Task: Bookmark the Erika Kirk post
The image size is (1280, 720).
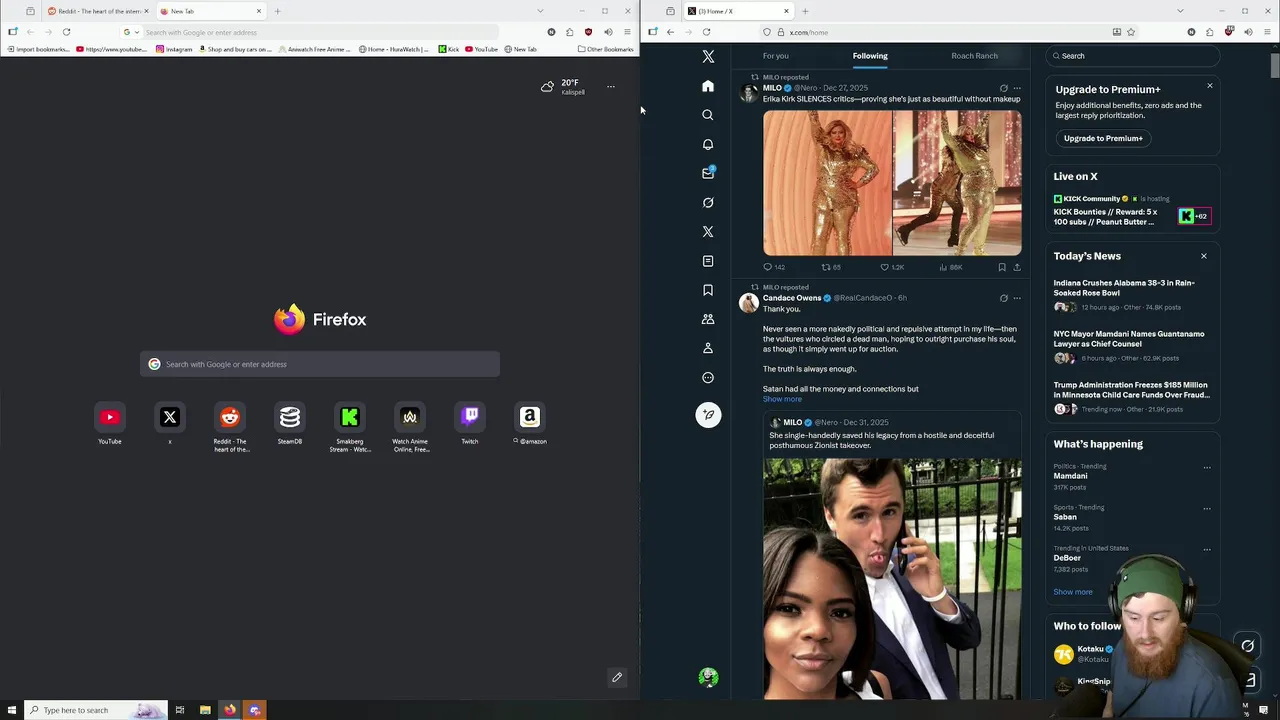Action: click(1001, 267)
